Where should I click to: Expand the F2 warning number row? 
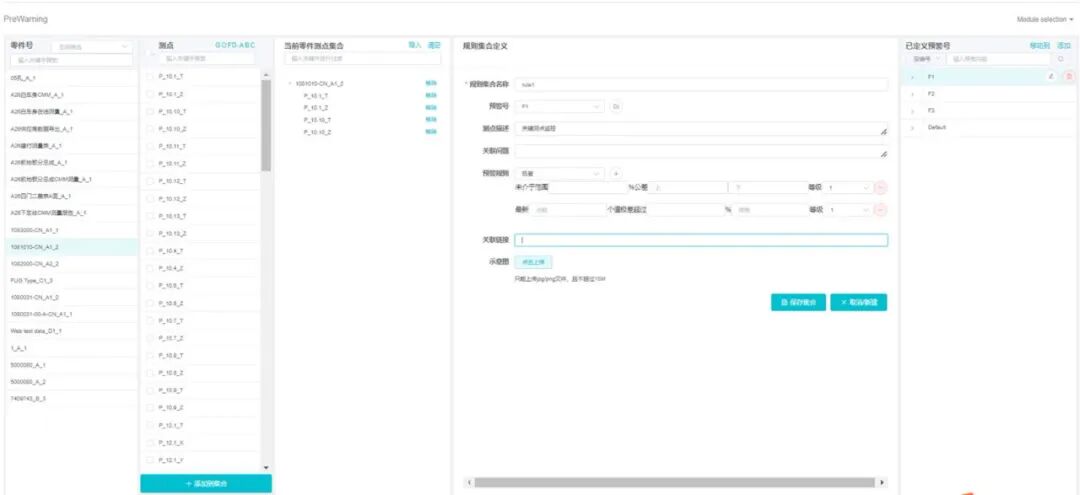913,94
